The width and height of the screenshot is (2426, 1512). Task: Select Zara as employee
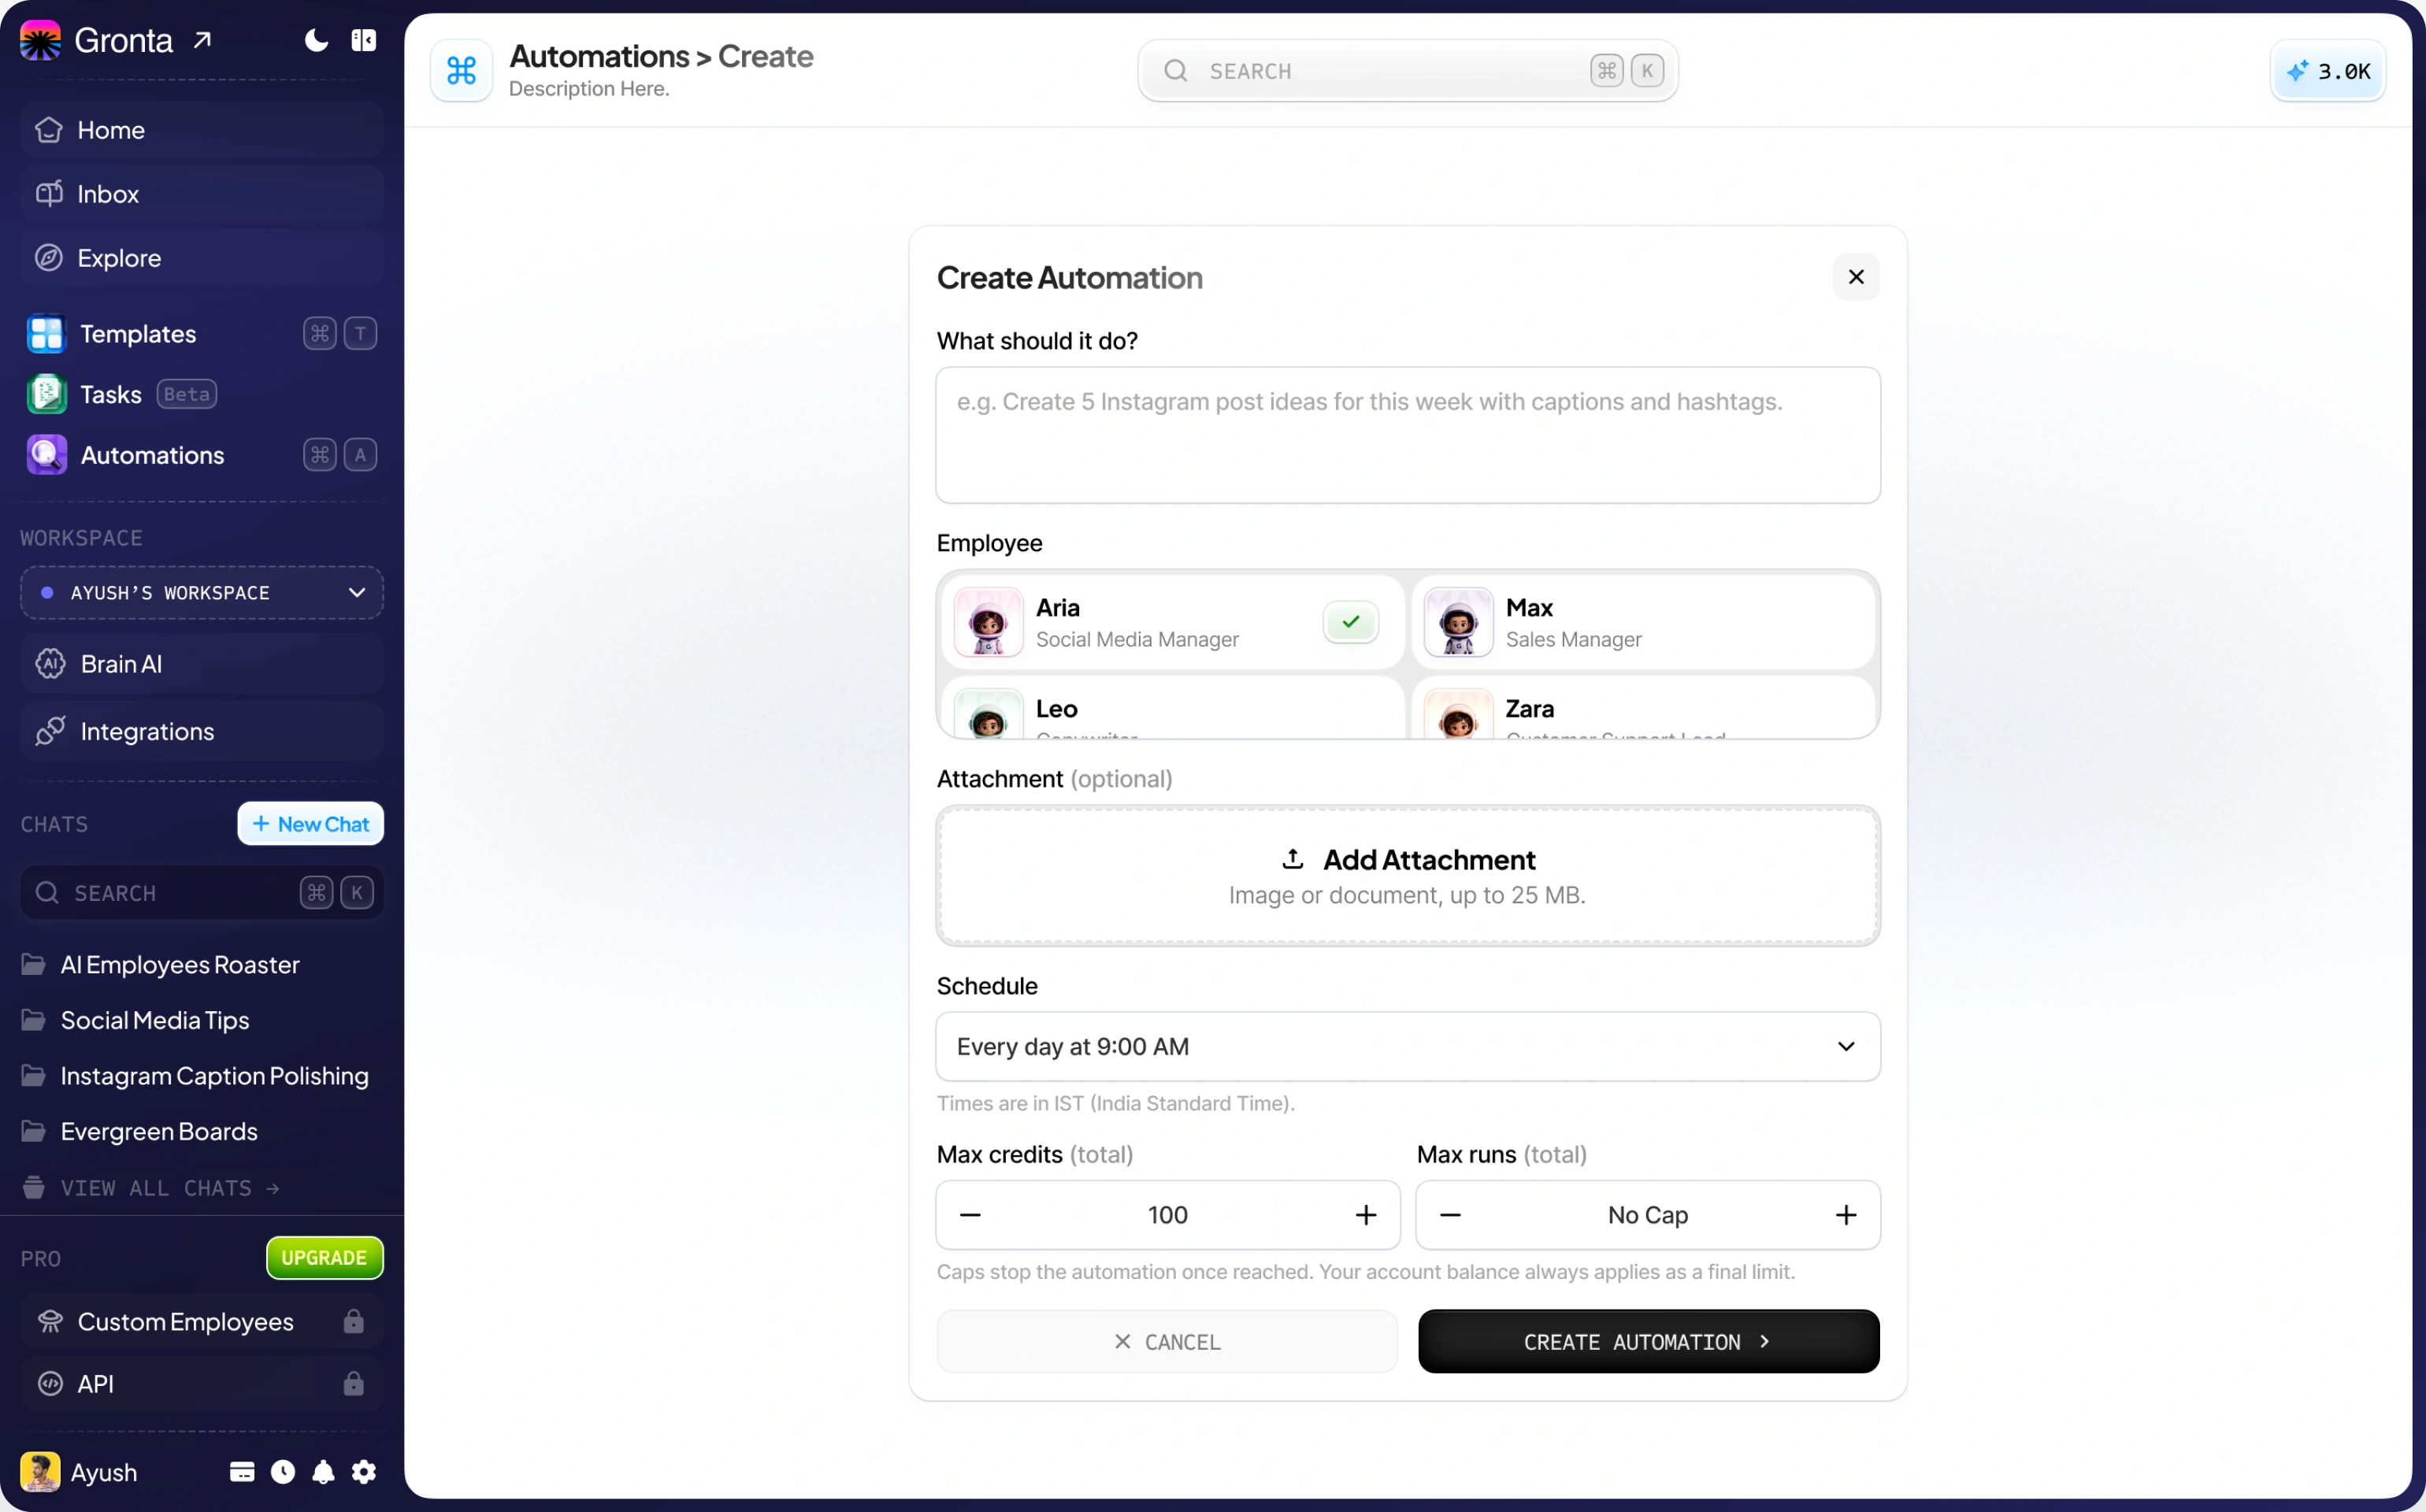[x=1644, y=709]
